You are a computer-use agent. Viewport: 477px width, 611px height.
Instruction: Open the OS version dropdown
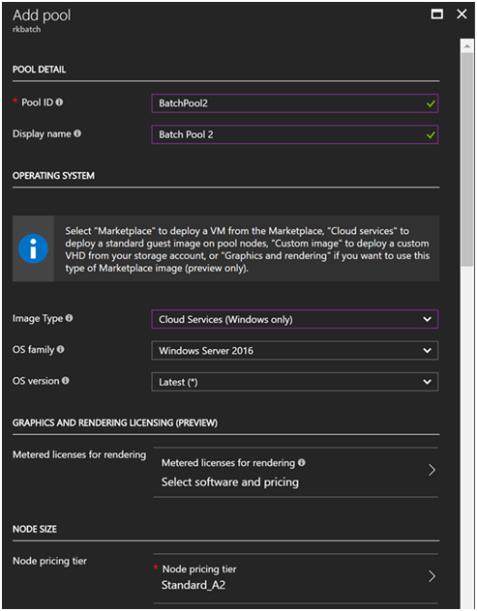[x=295, y=382]
